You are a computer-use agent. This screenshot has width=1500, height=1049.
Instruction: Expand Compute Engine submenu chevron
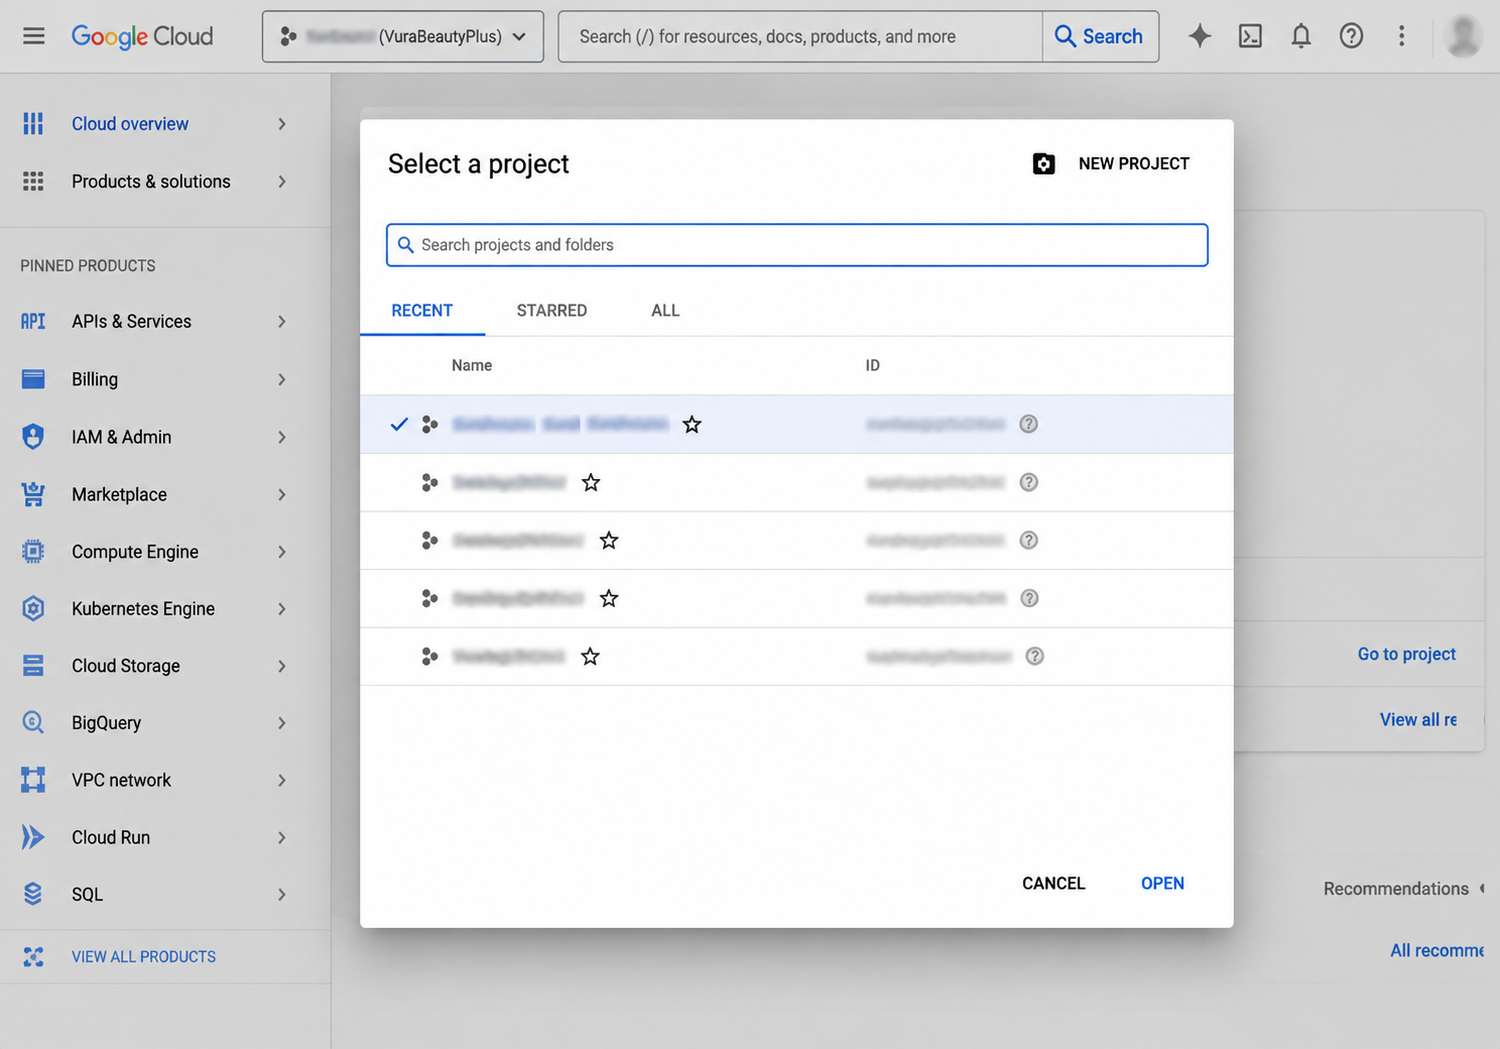(x=282, y=551)
